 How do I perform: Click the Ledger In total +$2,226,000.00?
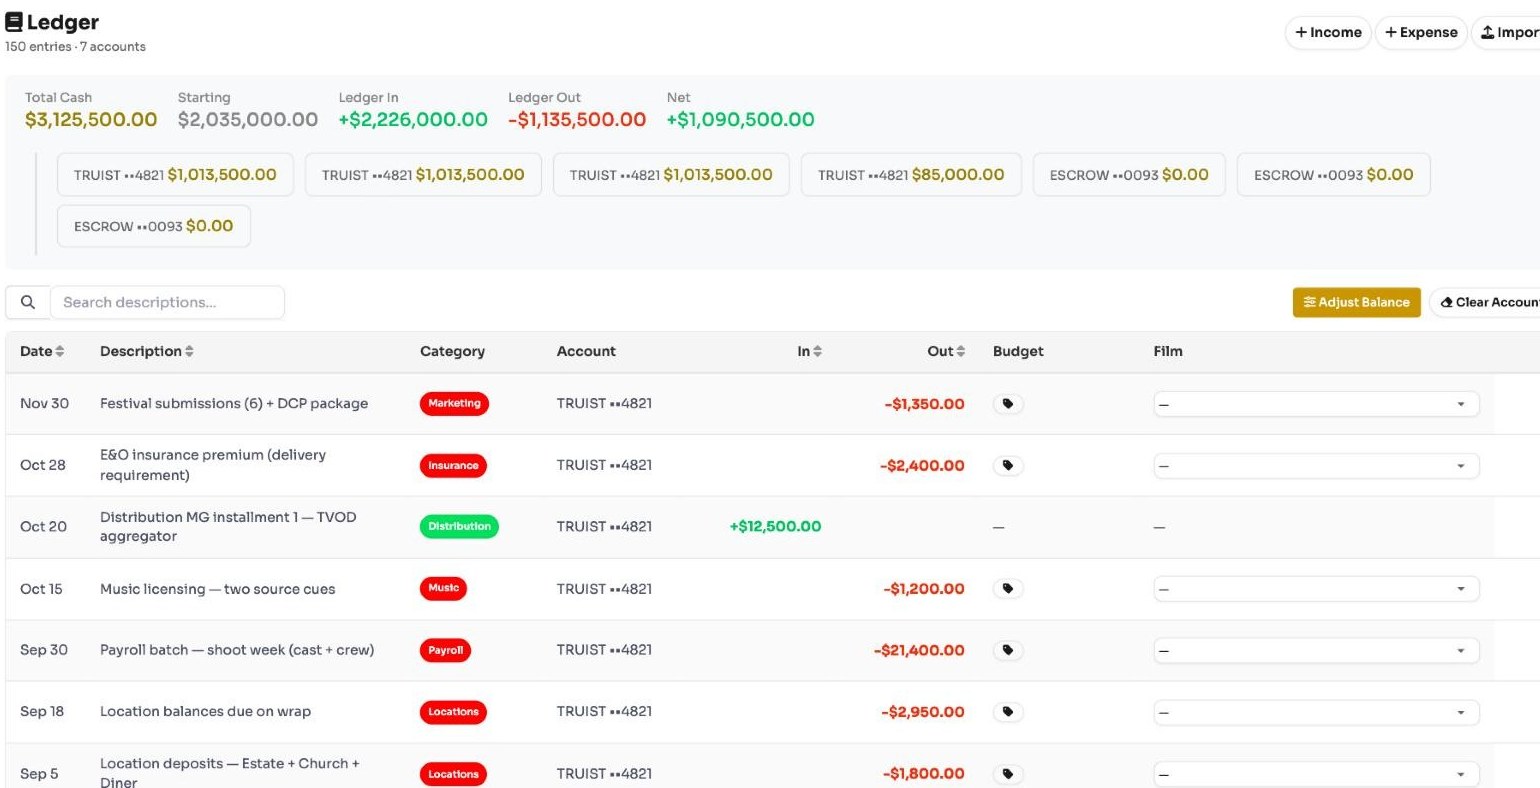click(413, 120)
